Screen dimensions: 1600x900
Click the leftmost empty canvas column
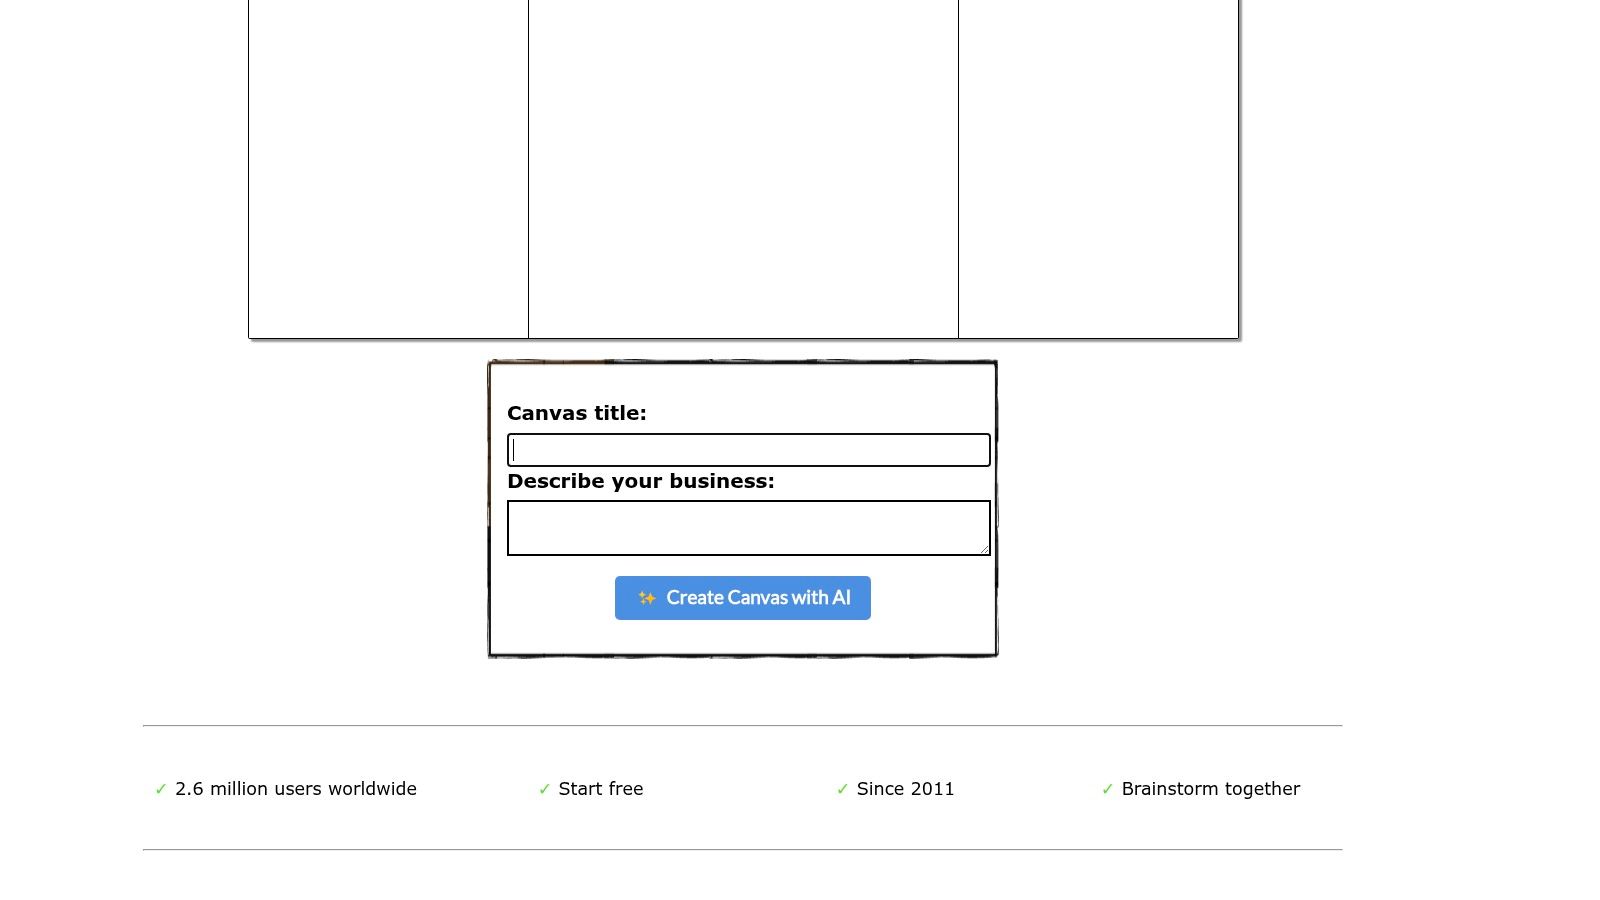click(388, 170)
